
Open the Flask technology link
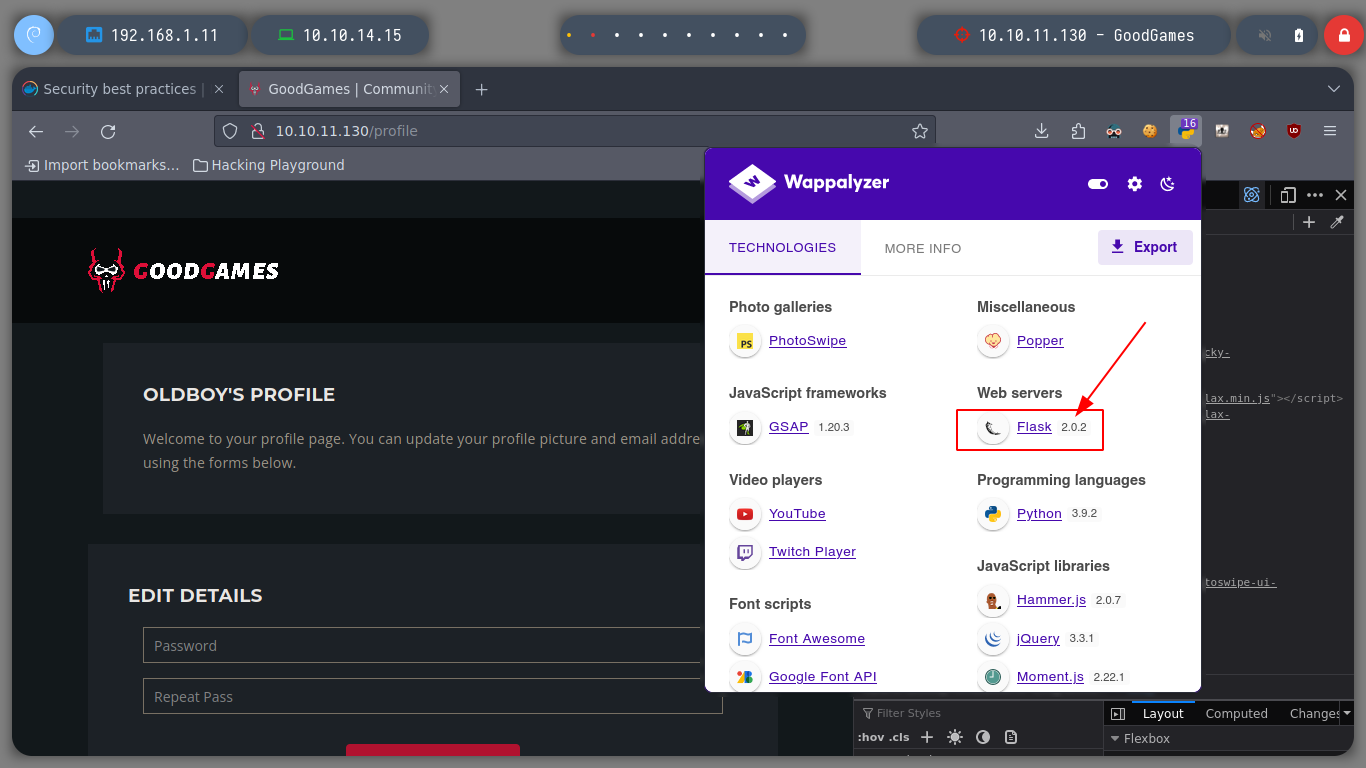(1034, 426)
